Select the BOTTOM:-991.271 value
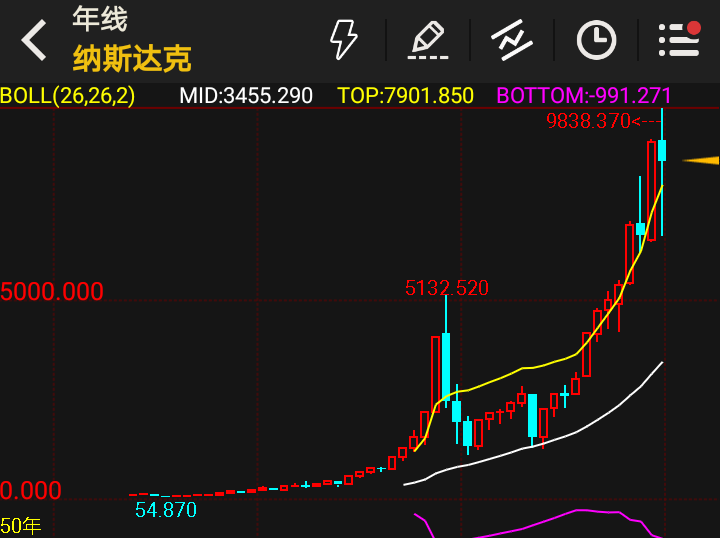 pyautogui.click(x=584, y=96)
